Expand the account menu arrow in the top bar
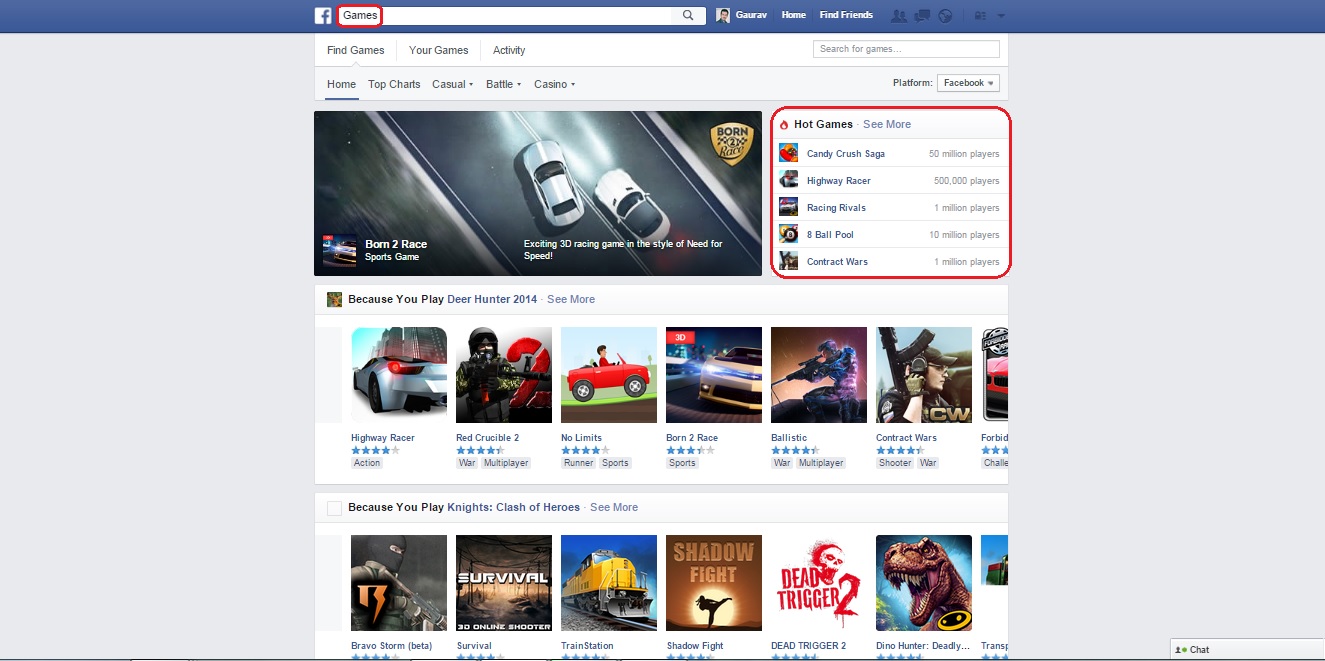This screenshot has width=1325, height=661. pos(1001,16)
